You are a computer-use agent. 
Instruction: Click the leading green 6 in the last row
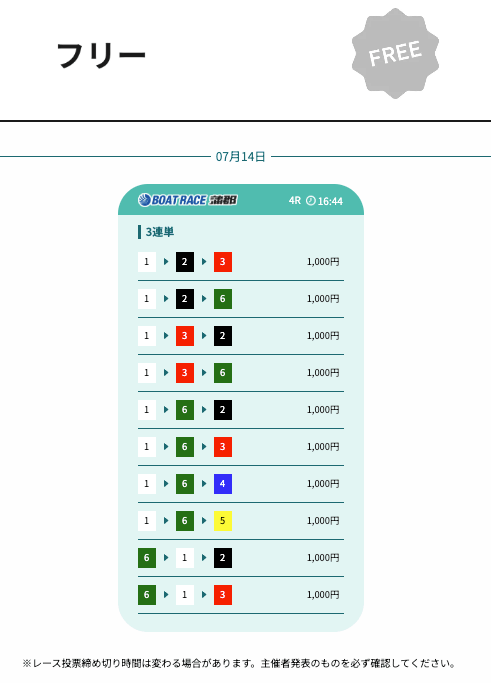[147, 595]
